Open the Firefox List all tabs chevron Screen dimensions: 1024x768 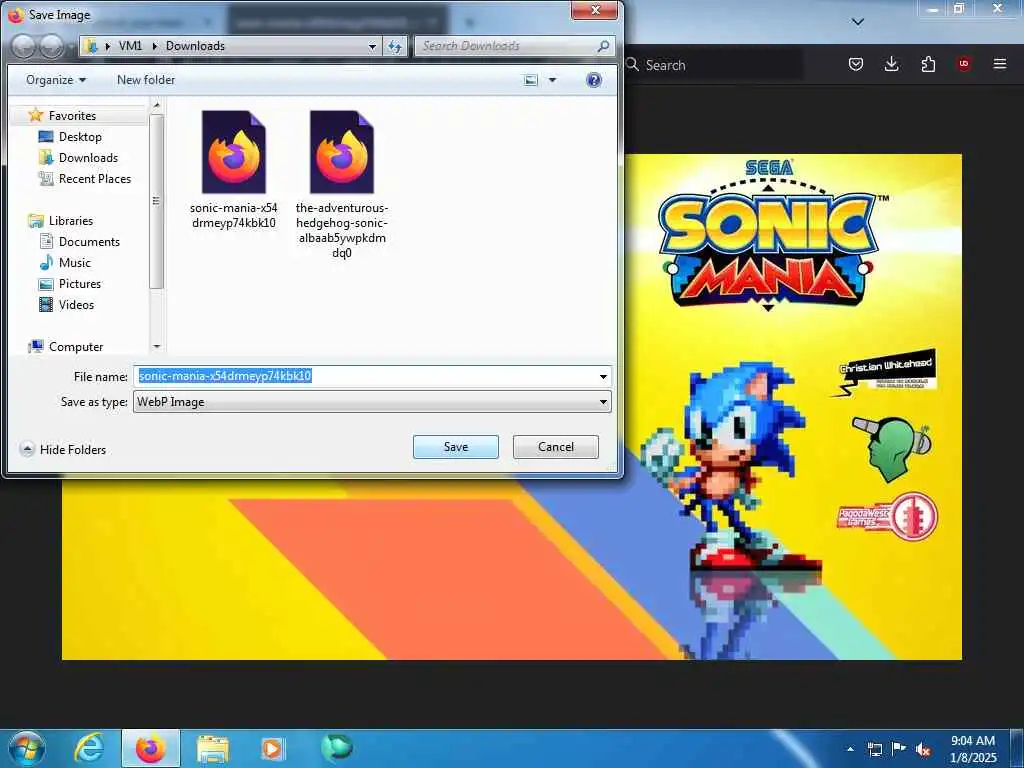[858, 22]
